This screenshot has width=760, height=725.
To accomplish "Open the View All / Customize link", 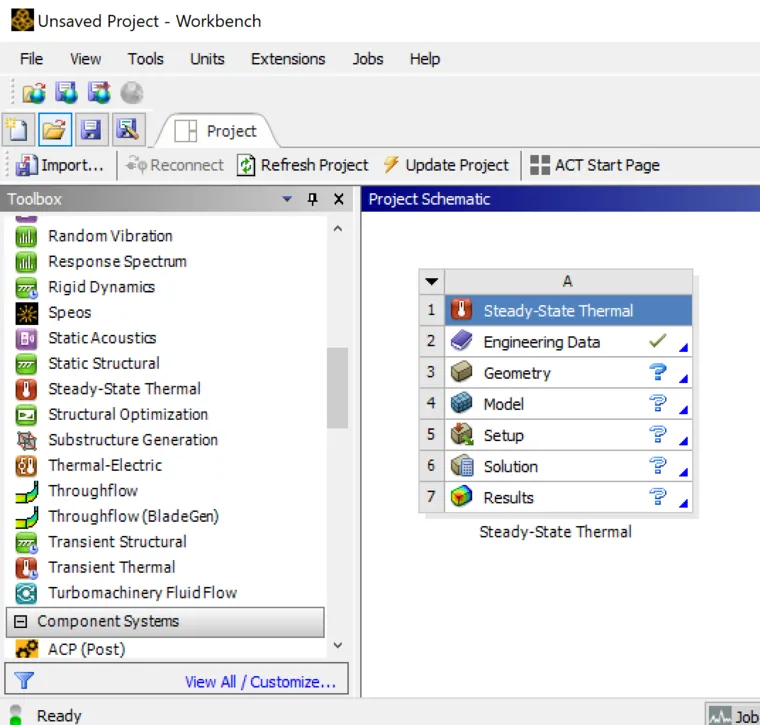I will 260,682.
